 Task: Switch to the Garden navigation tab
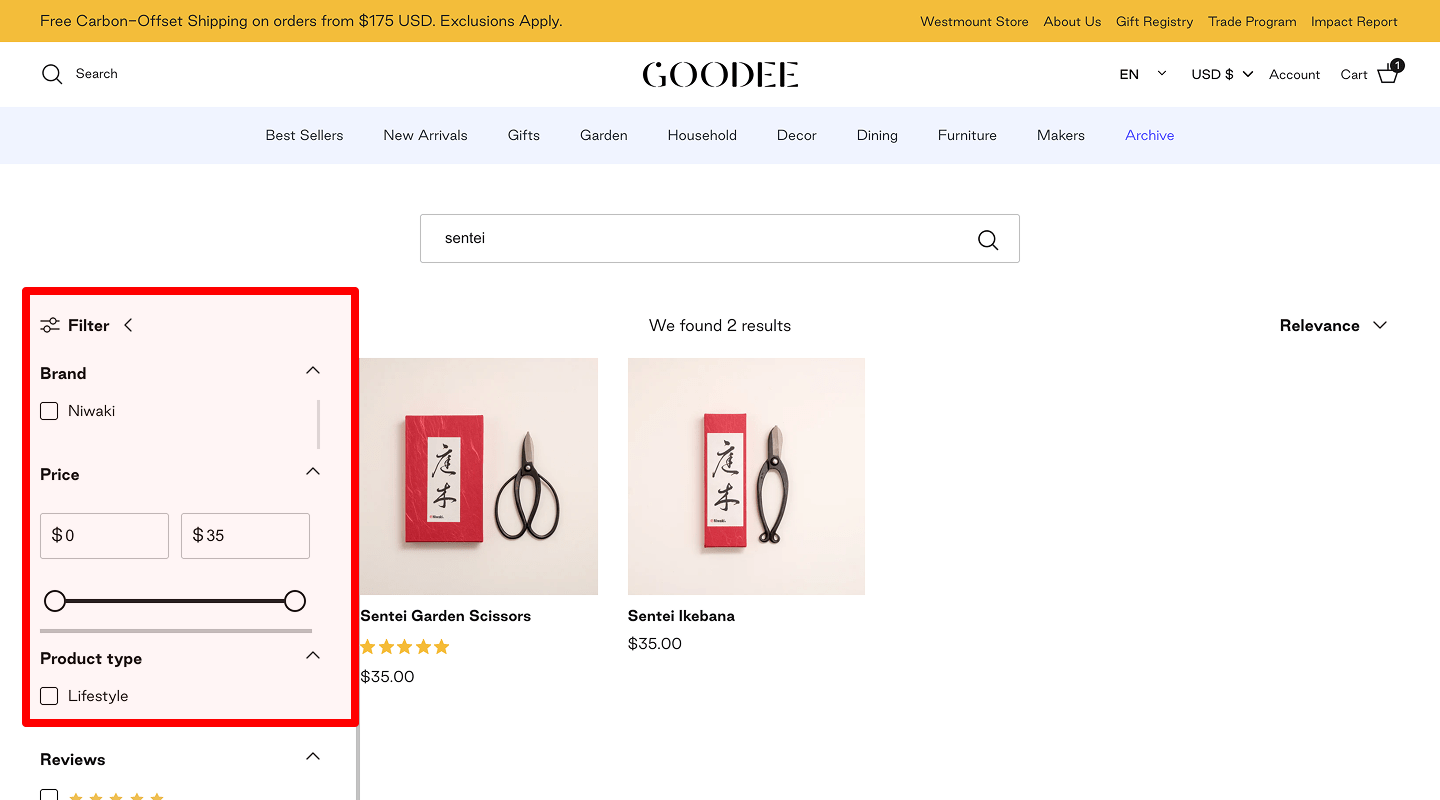603,135
